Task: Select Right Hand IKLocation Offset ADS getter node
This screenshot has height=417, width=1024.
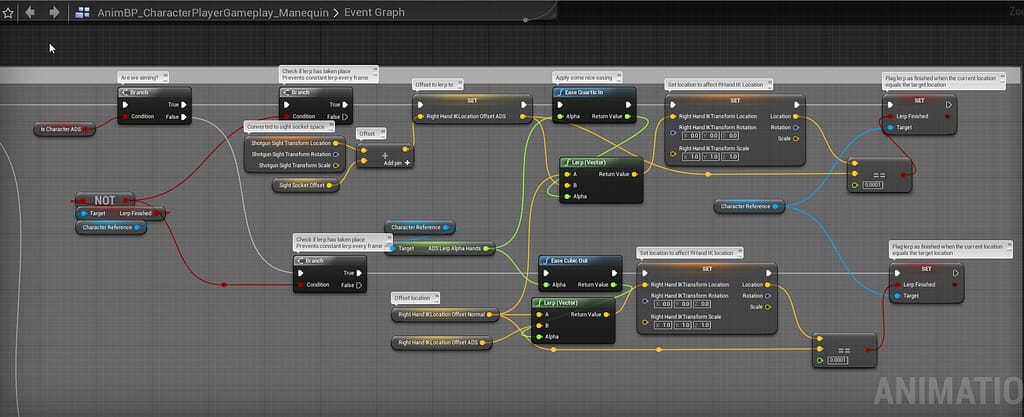Action: click(x=441, y=343)
